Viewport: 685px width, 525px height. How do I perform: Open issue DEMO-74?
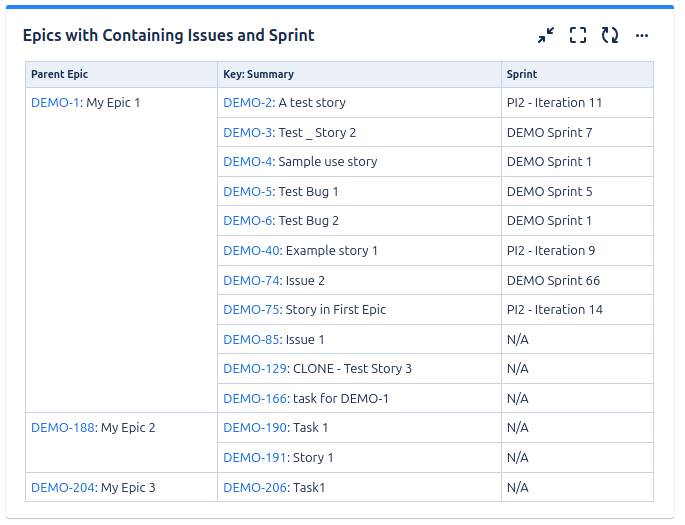click(251, 281)
